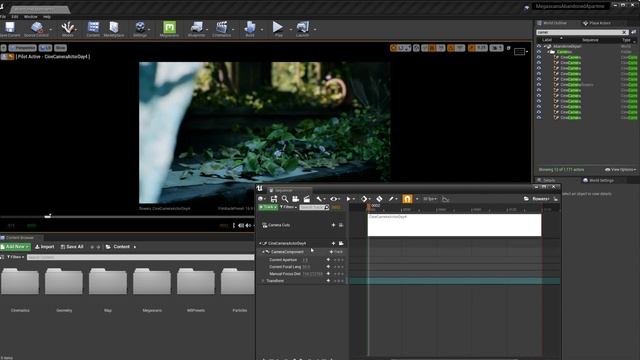Viewport: 640px width, 360px height.
Task: Clear the World Outliner search with the X
Action: (x=624, y=32)
